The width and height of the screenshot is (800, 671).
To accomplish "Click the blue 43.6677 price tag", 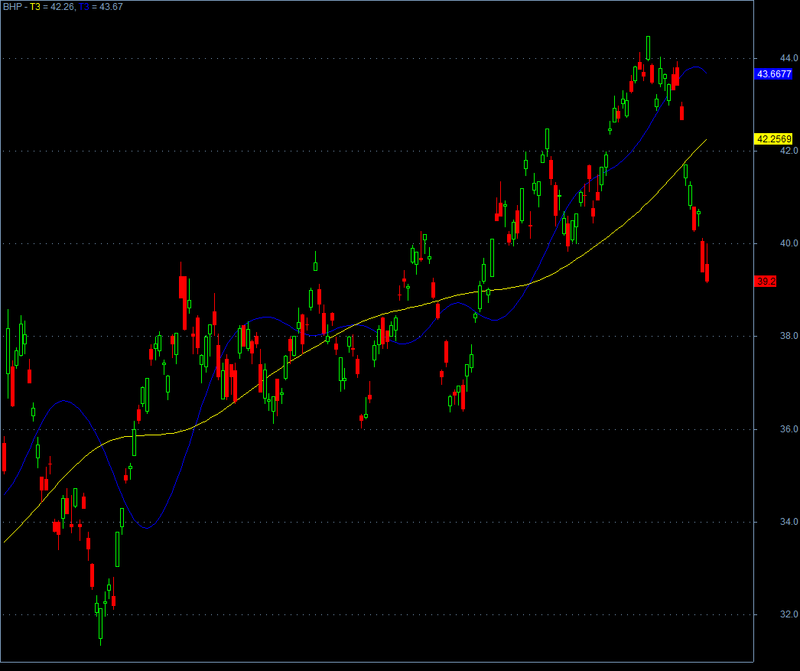I will pos(773,74).
